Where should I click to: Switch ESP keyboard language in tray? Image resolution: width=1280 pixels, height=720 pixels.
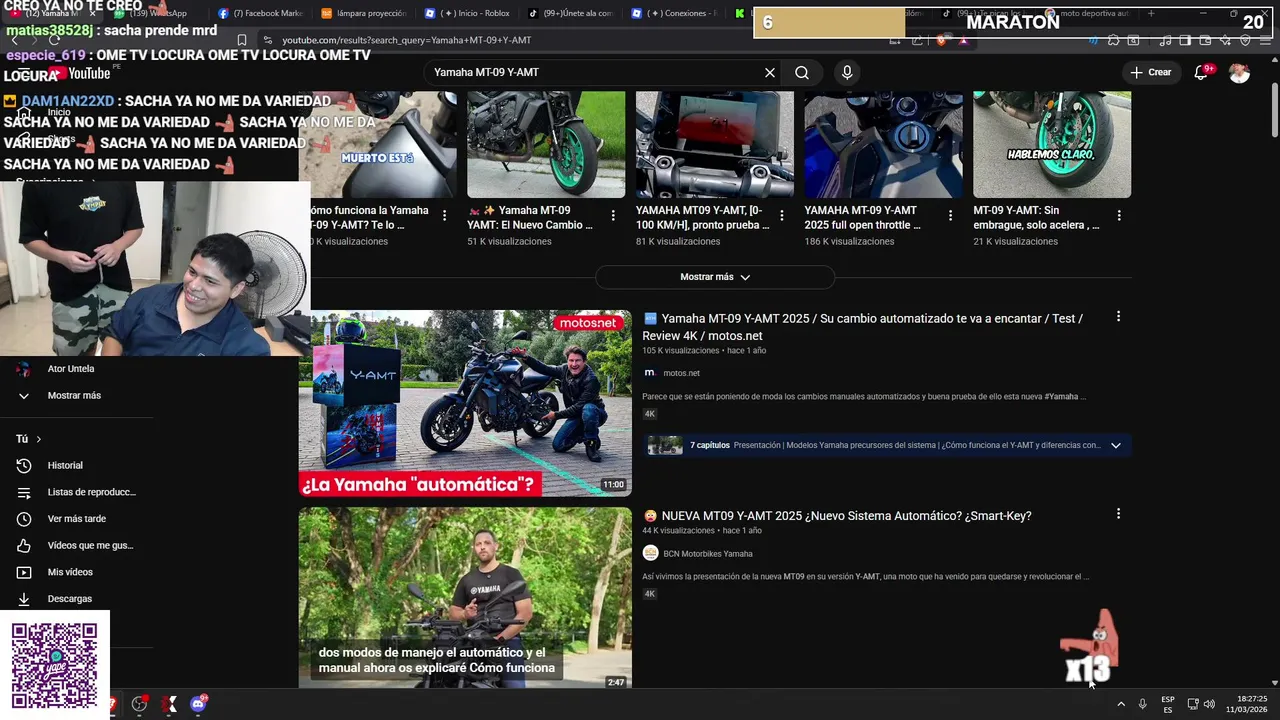(1168, 704)
